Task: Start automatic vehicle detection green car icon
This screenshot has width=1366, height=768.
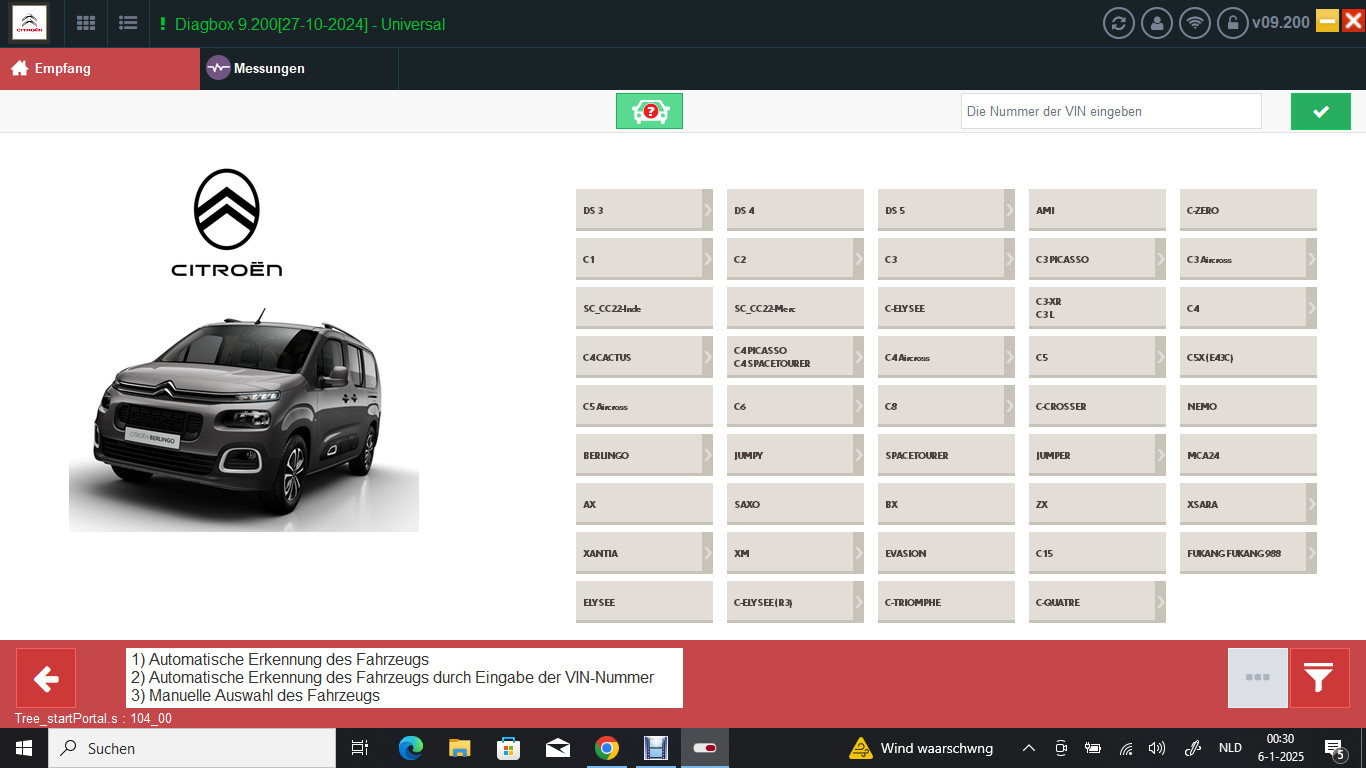Action: [649, 111]
